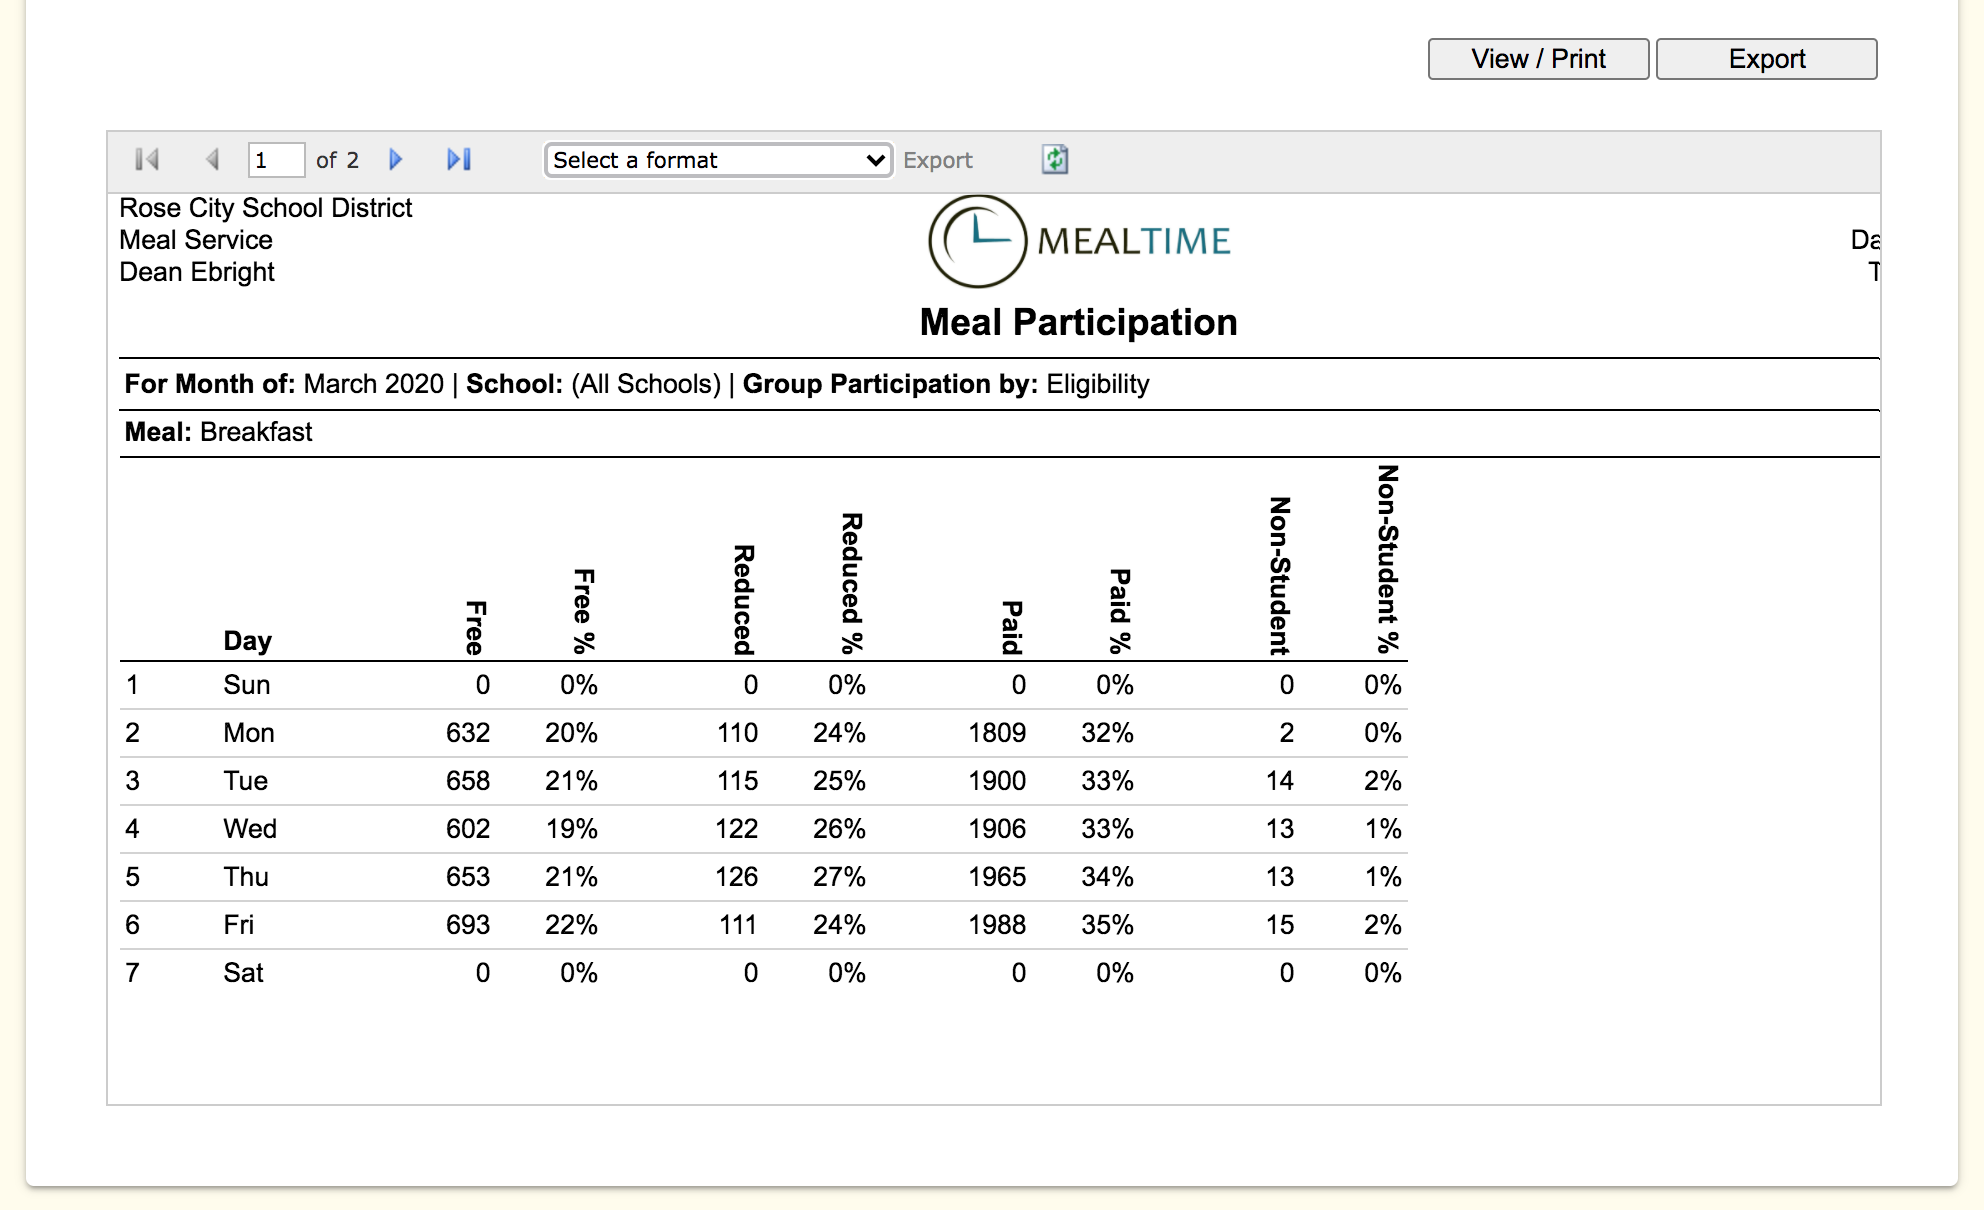Click the current page number field
Viewport: 1984px width, 1210px height.
(x=275, y=160)
